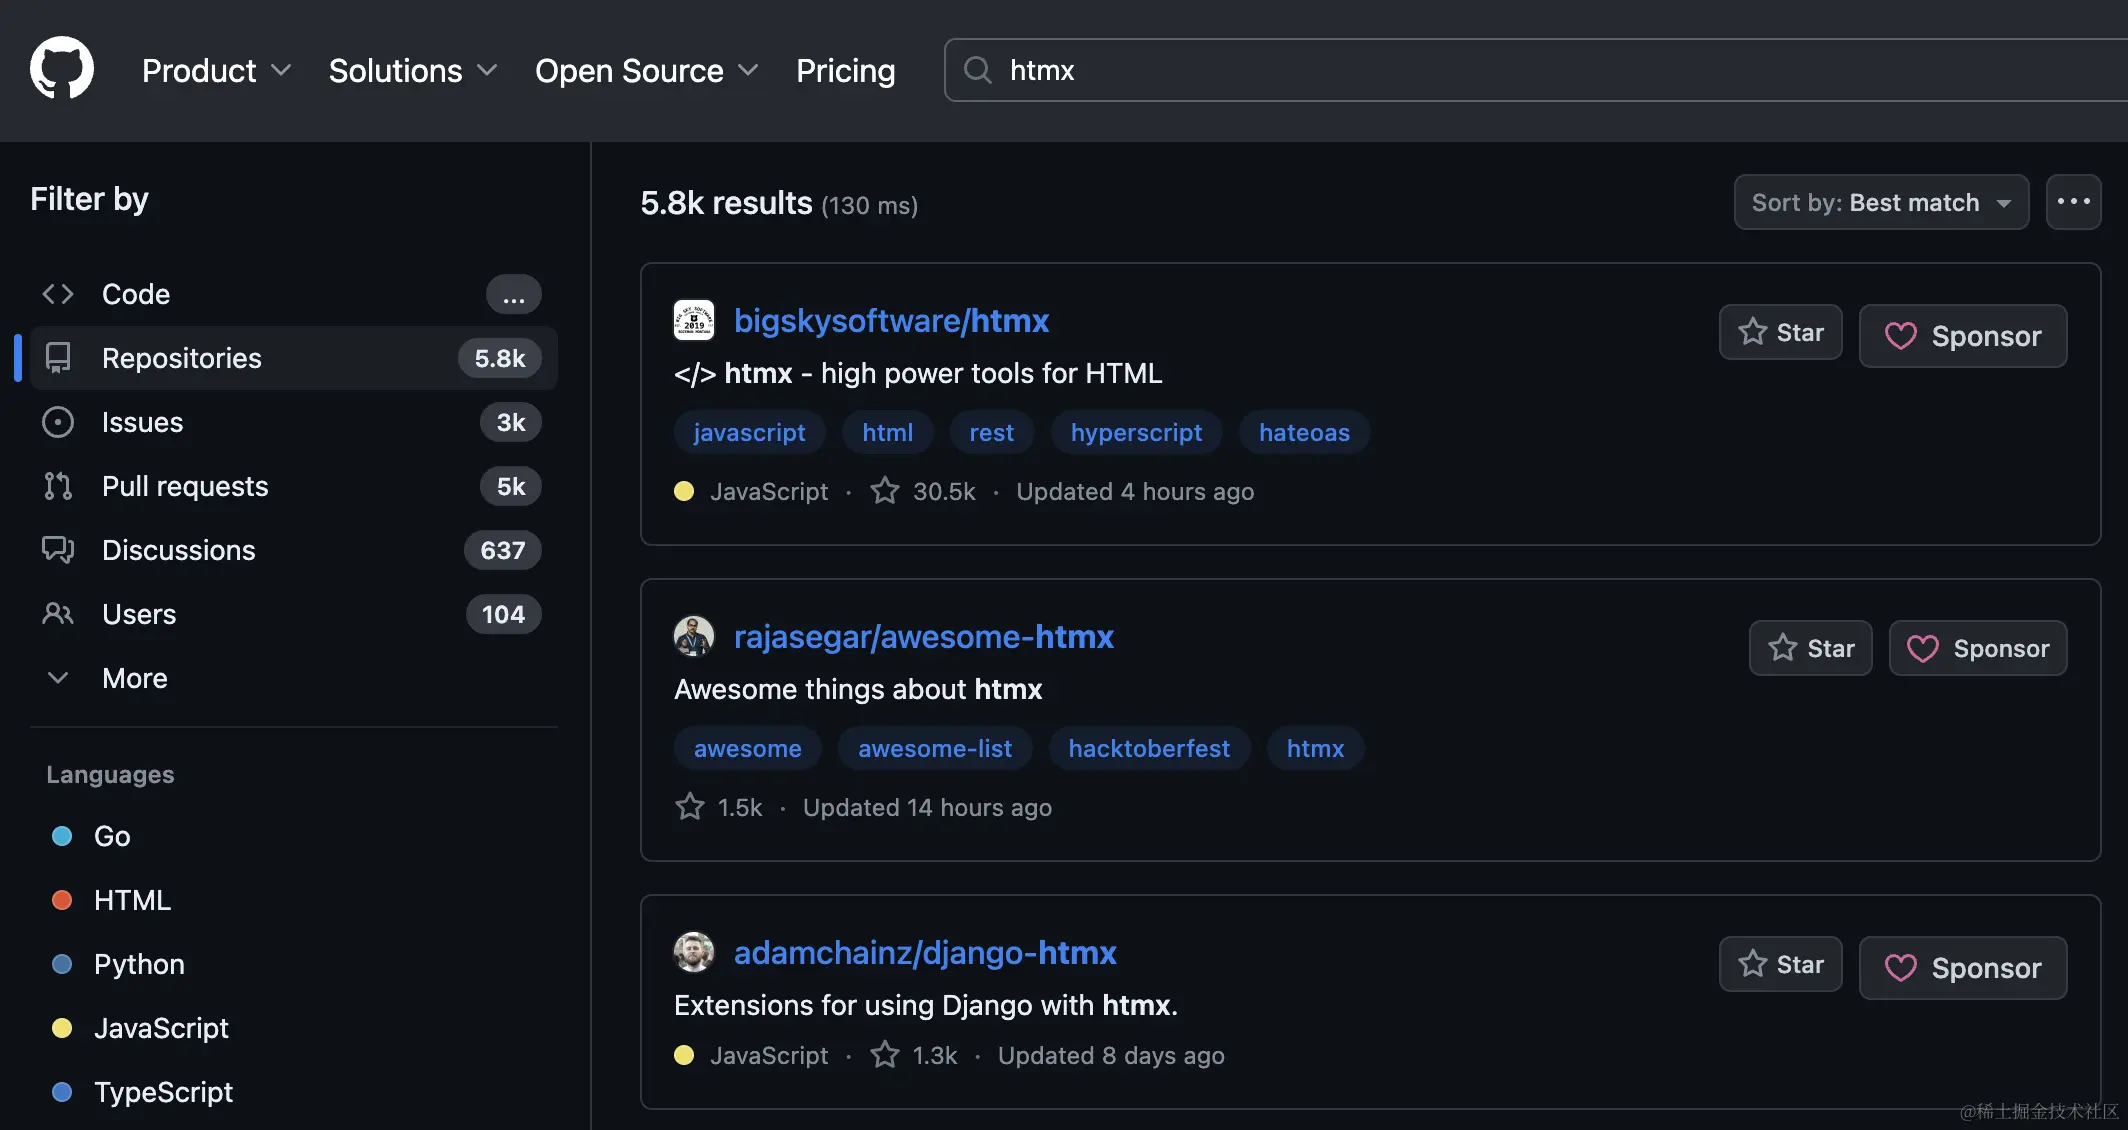Image resolution: width=2128 pixels, height=1130 pixels.
Task: Sponsor adamchainz for django-htmx
Action: 1962,968
